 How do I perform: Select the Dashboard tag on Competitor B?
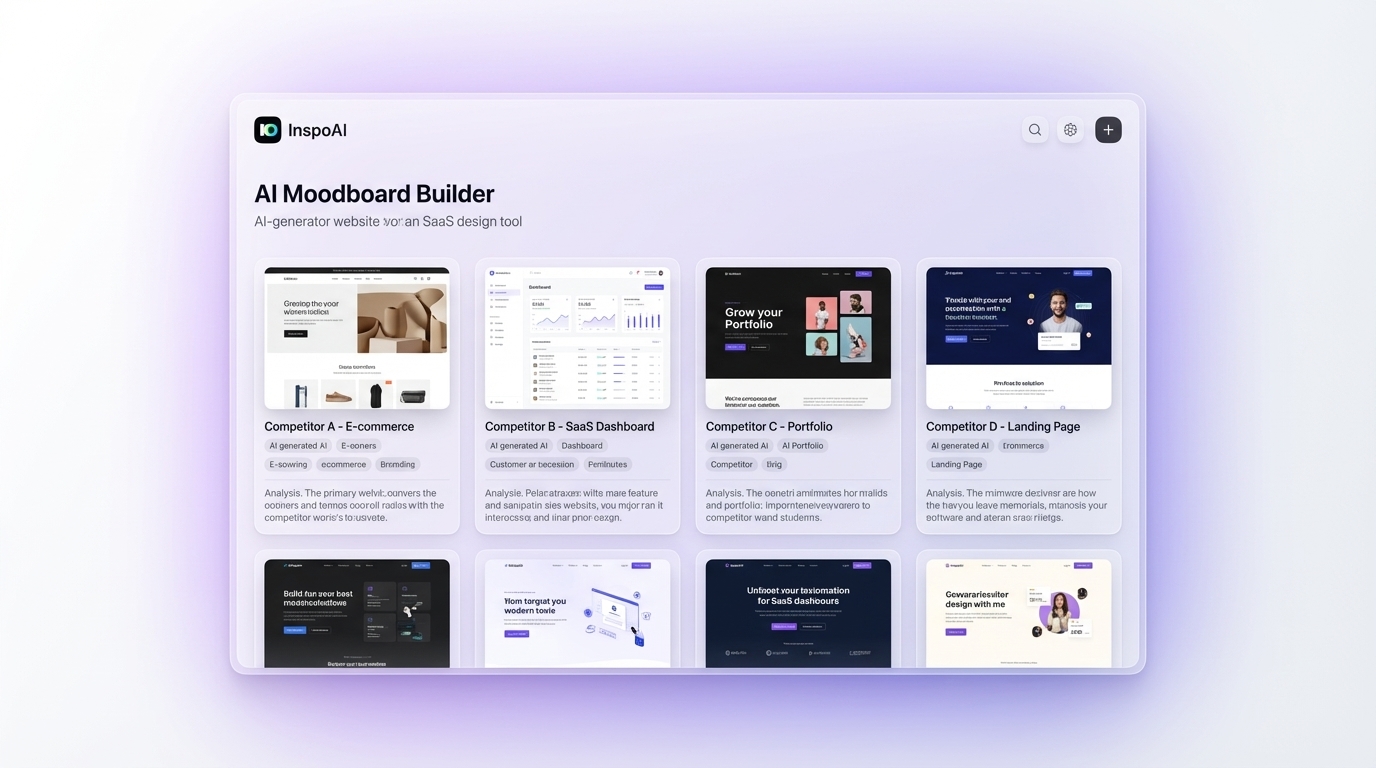582,445
